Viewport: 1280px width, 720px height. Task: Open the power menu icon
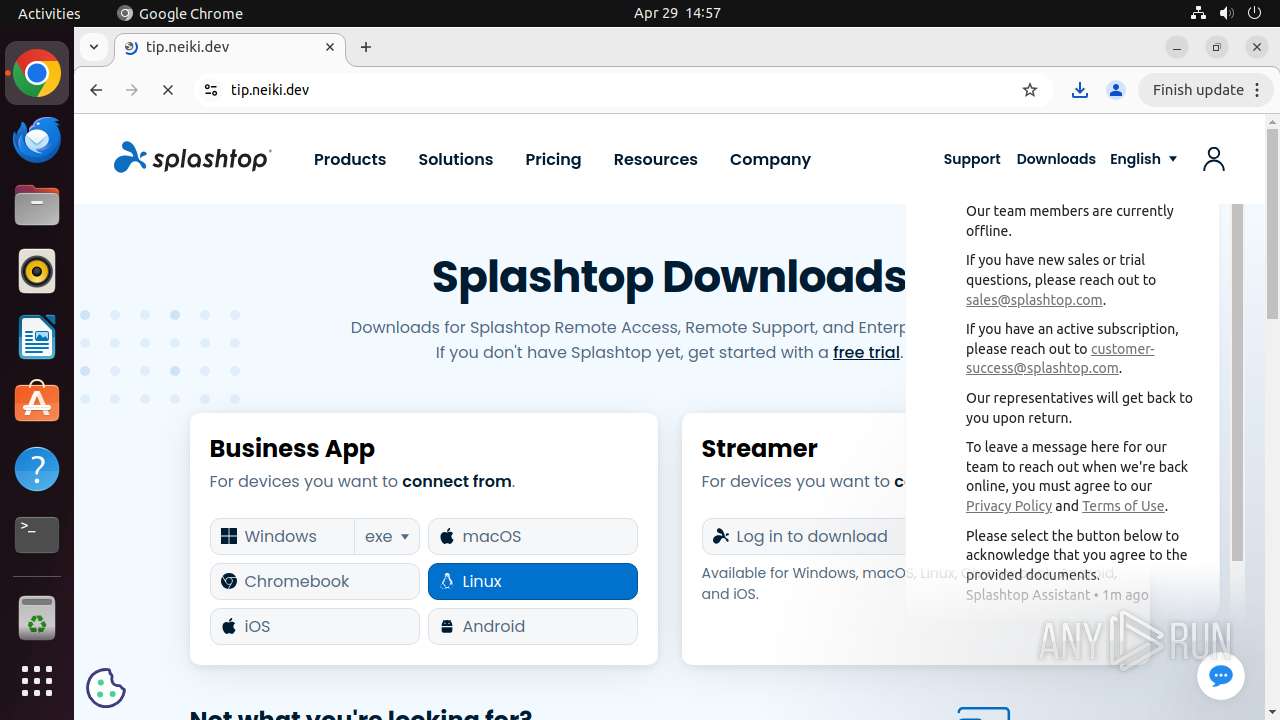(1255, 13)
